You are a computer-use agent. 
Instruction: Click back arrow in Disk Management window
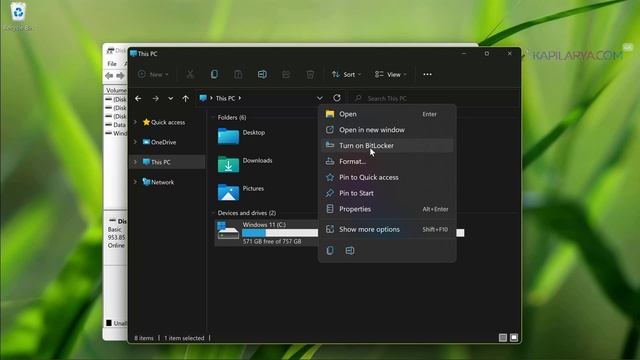coord(109,76)
